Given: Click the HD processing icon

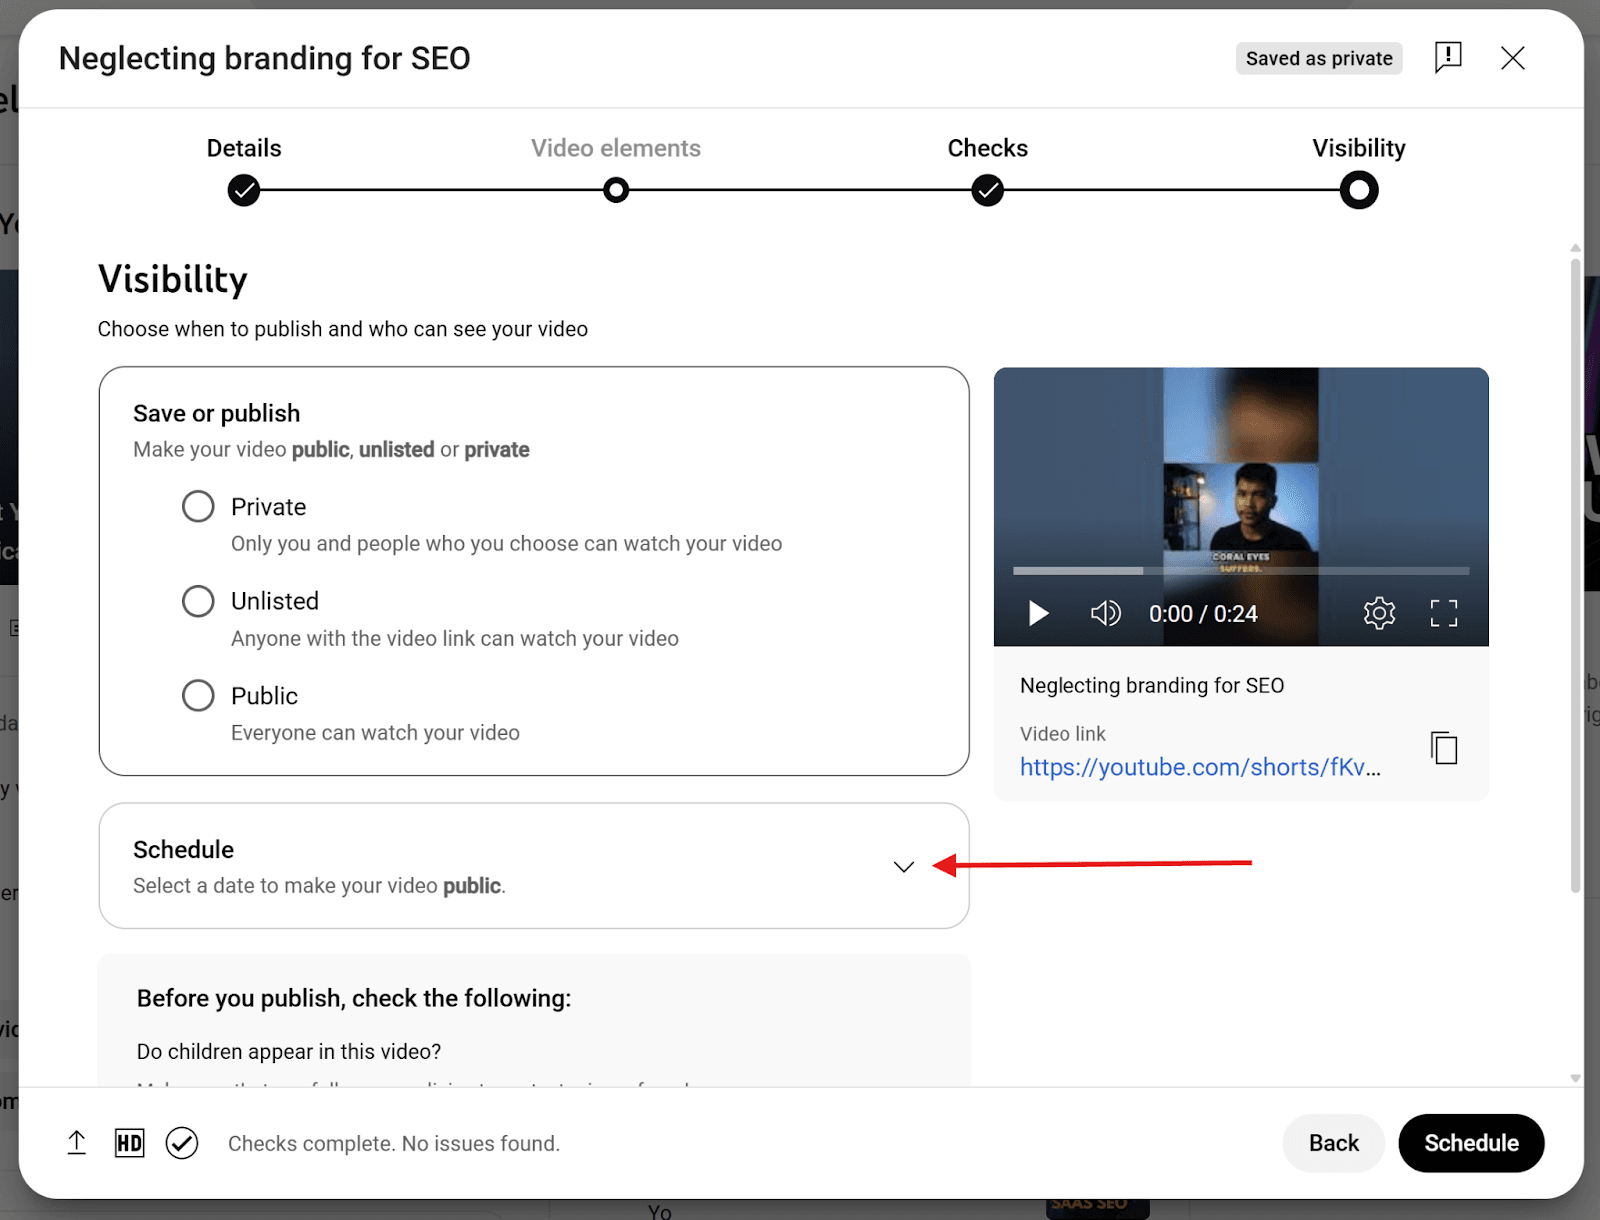Looking at the screenshot, I should click(130, 1143).
